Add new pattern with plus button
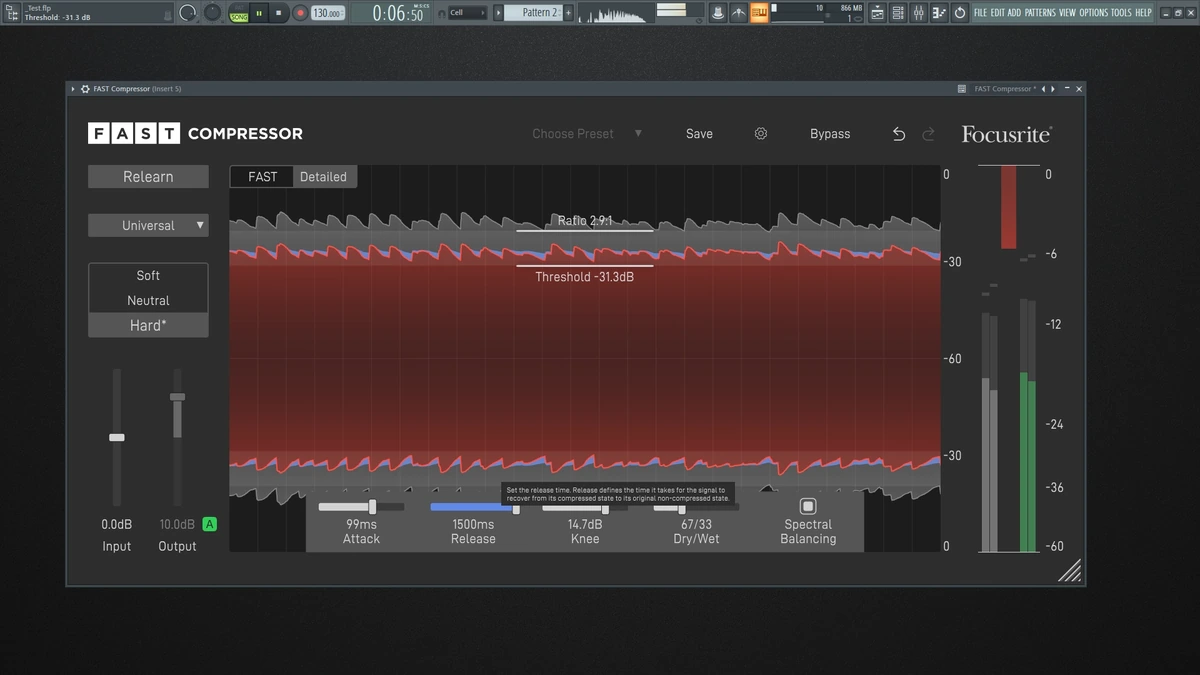This screenshot has width=1200, height=675. [x=569, y=13]
